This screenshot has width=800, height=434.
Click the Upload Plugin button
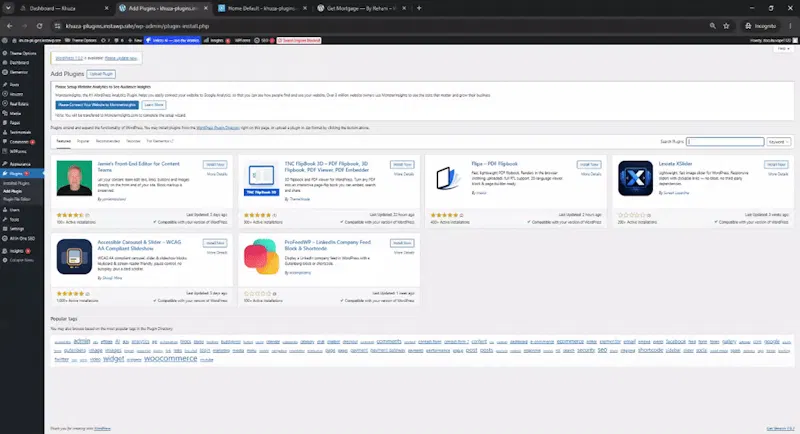pyautogui.click(x=101, y=74)
